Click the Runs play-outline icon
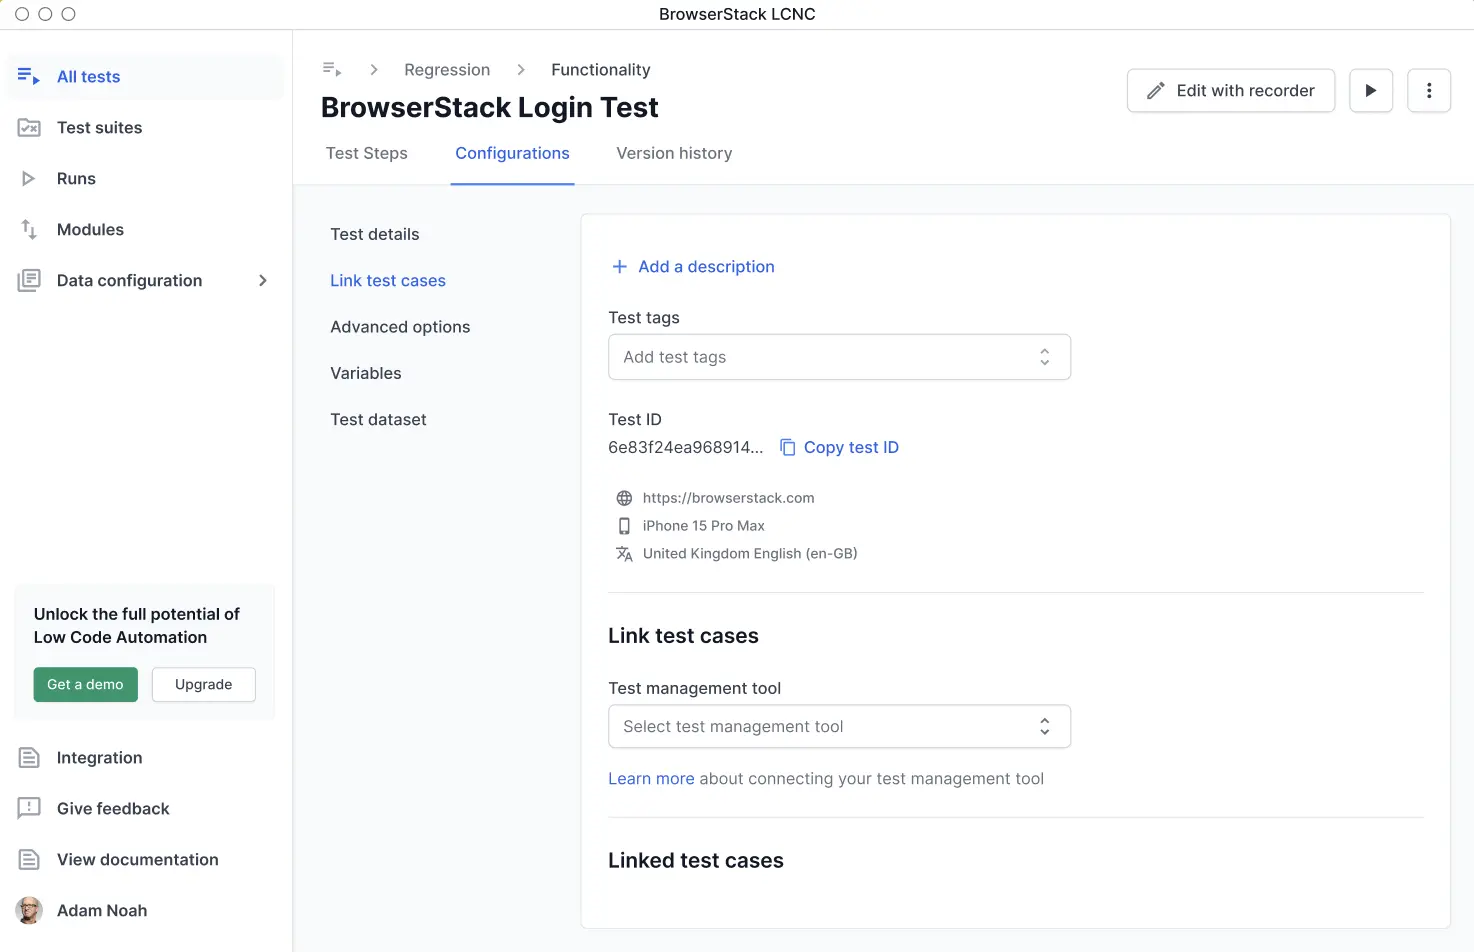Screen dimensions: 1474x952 [x=29, y=179]
